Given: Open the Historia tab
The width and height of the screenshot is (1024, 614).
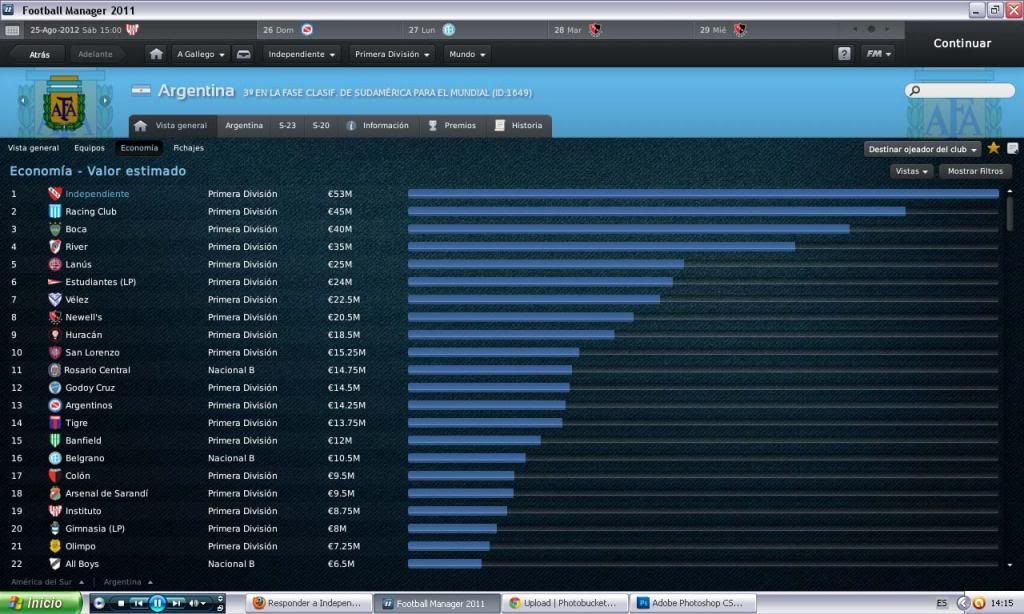Looking at the screenshot, I should [x=519, y=125].
